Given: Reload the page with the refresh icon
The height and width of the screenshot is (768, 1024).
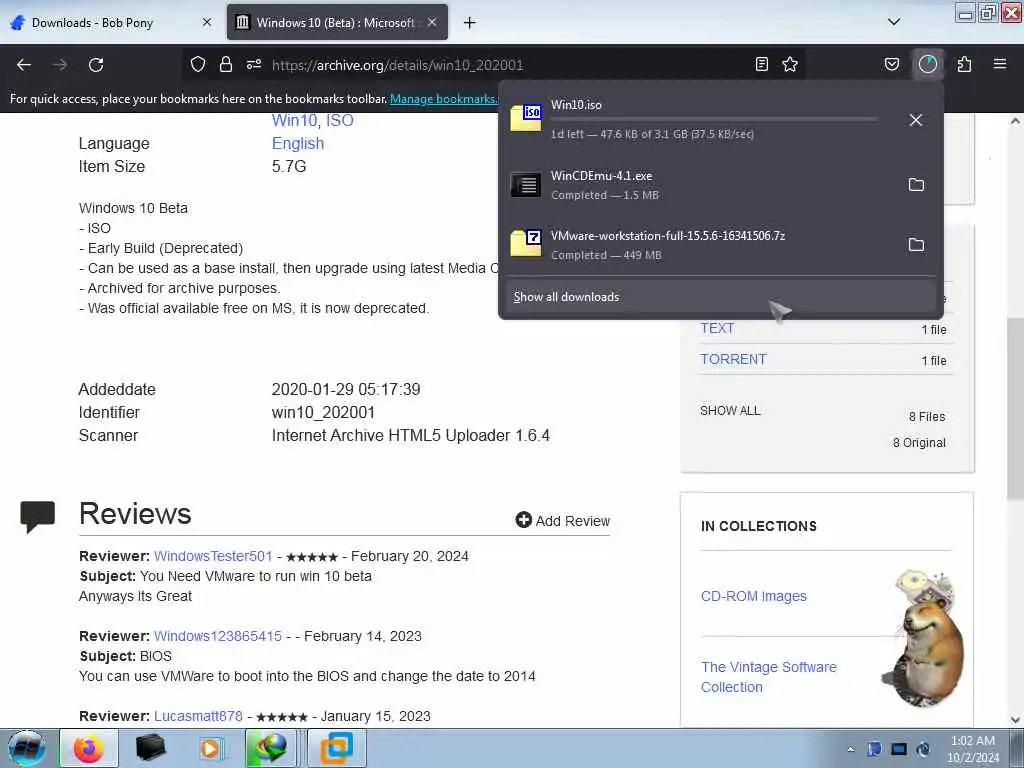Looking at the screenshot, I should pos(96,65).
